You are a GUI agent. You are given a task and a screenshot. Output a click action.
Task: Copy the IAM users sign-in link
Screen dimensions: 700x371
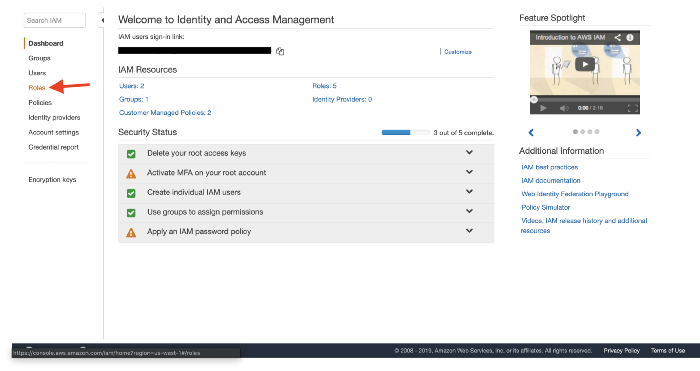280,51
